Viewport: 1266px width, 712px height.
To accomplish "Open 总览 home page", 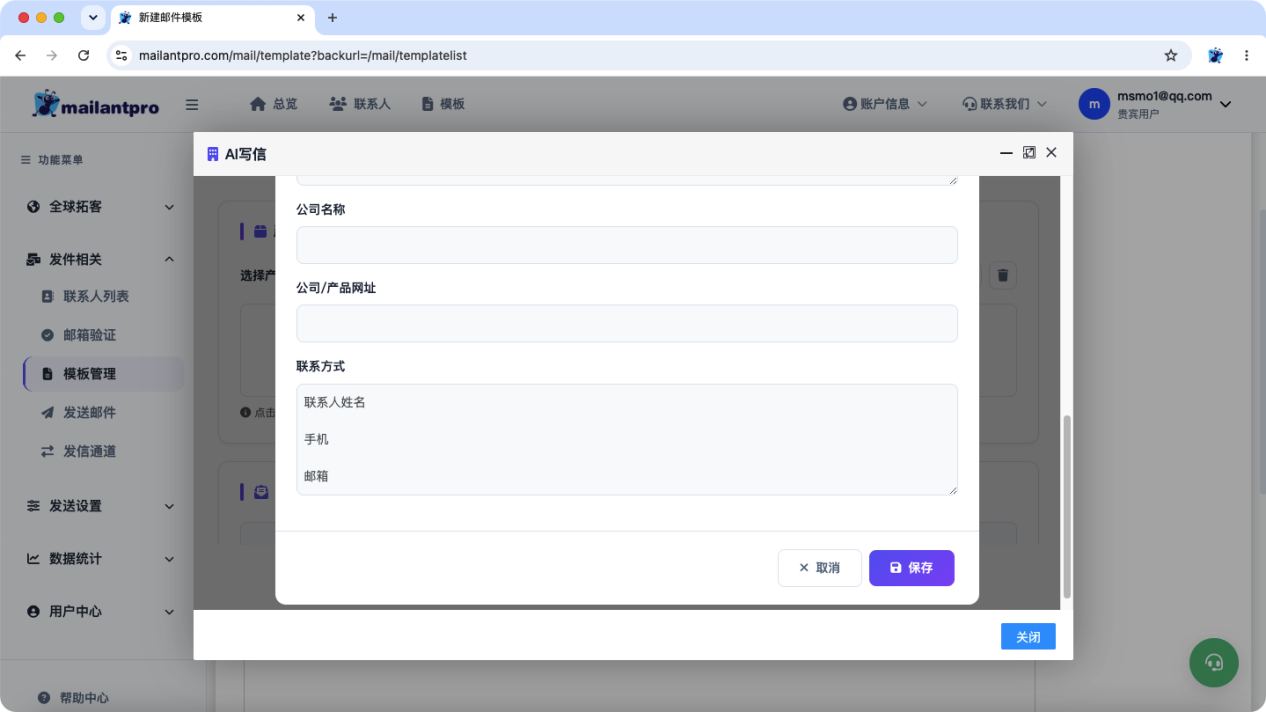I will point(273,104).
